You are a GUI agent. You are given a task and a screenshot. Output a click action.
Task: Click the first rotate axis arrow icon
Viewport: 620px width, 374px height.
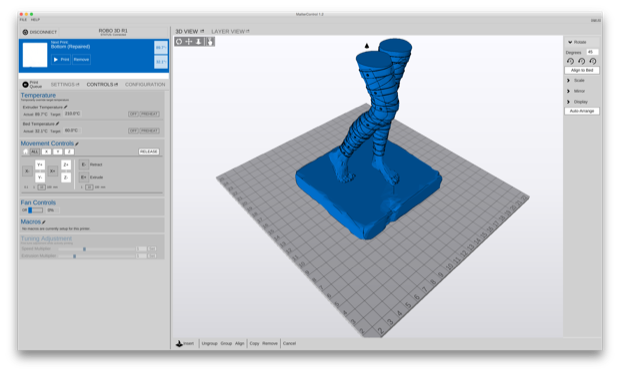coord(570,61)
